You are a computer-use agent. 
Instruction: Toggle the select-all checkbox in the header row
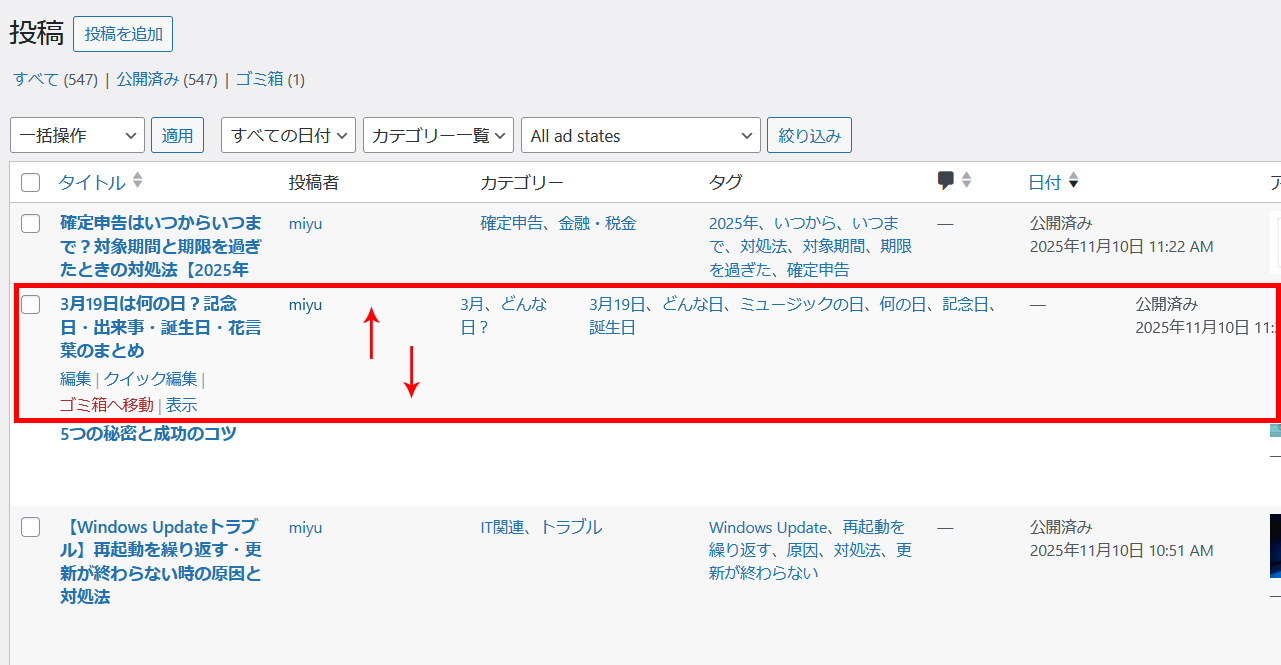(30, 182)
